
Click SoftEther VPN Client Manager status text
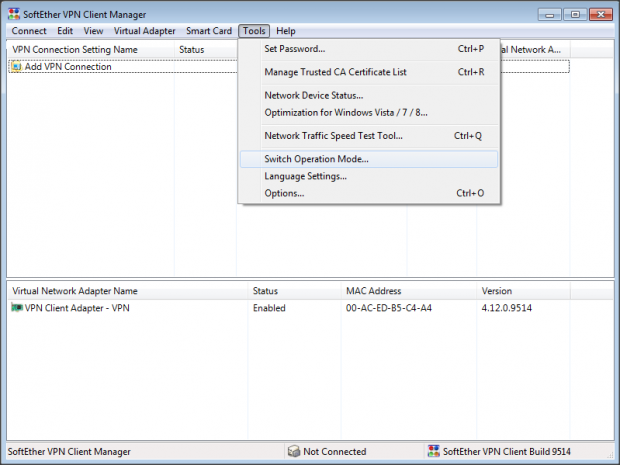[x=69, y=452]
